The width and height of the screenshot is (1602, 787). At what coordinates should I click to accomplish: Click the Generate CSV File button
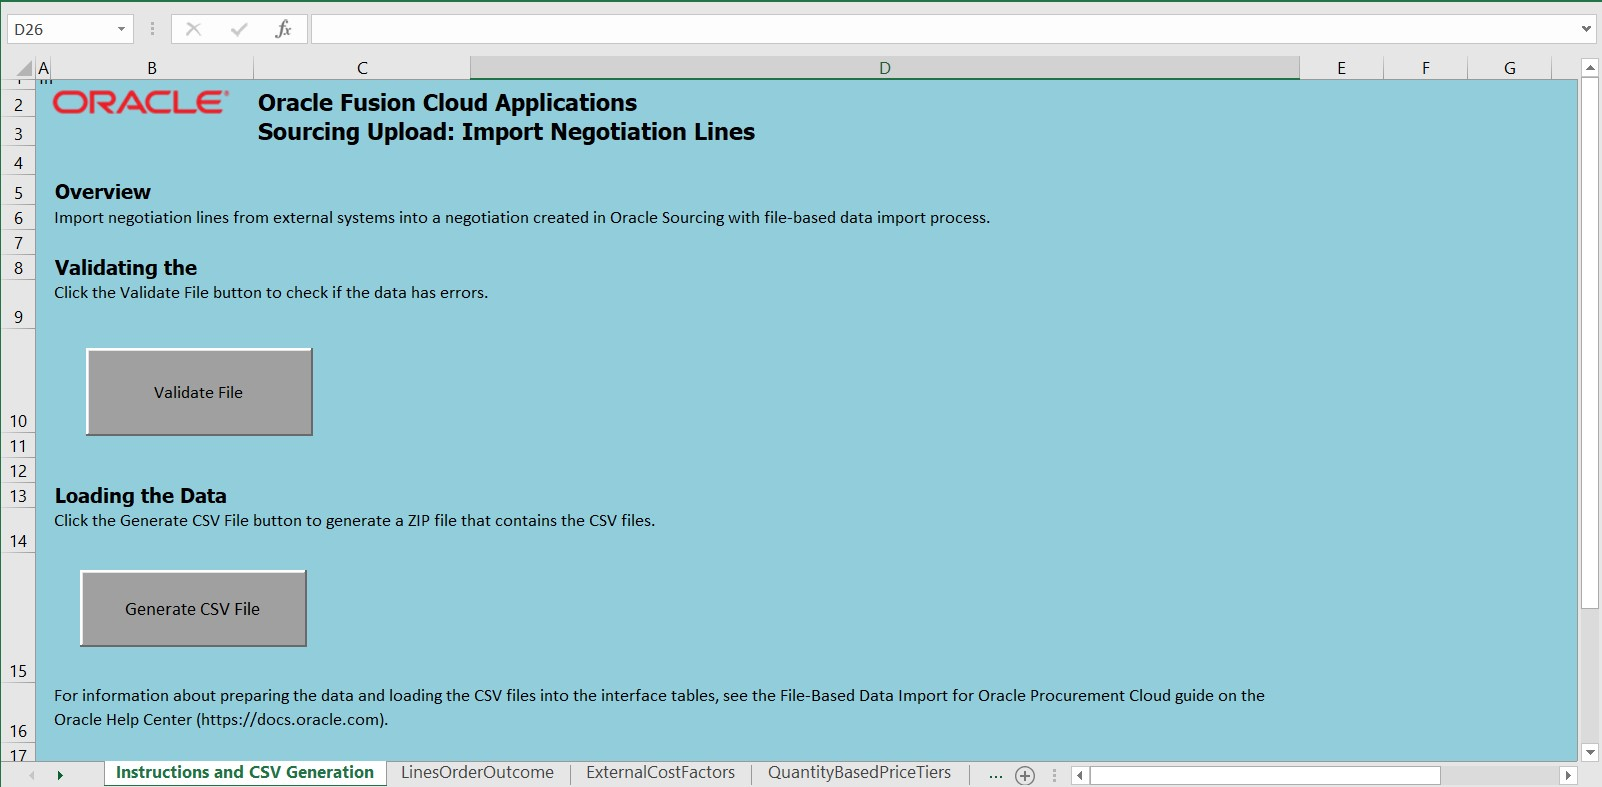coord(193,608)
